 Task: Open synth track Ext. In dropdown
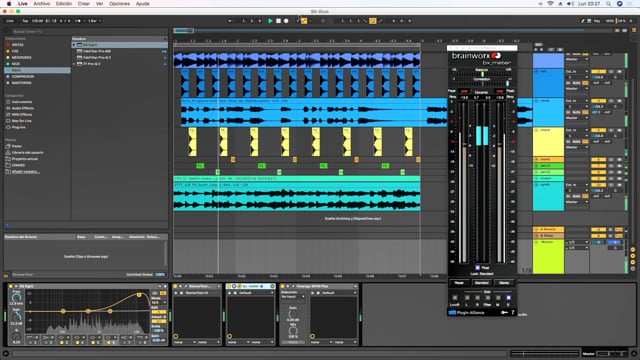click(576, 185)
